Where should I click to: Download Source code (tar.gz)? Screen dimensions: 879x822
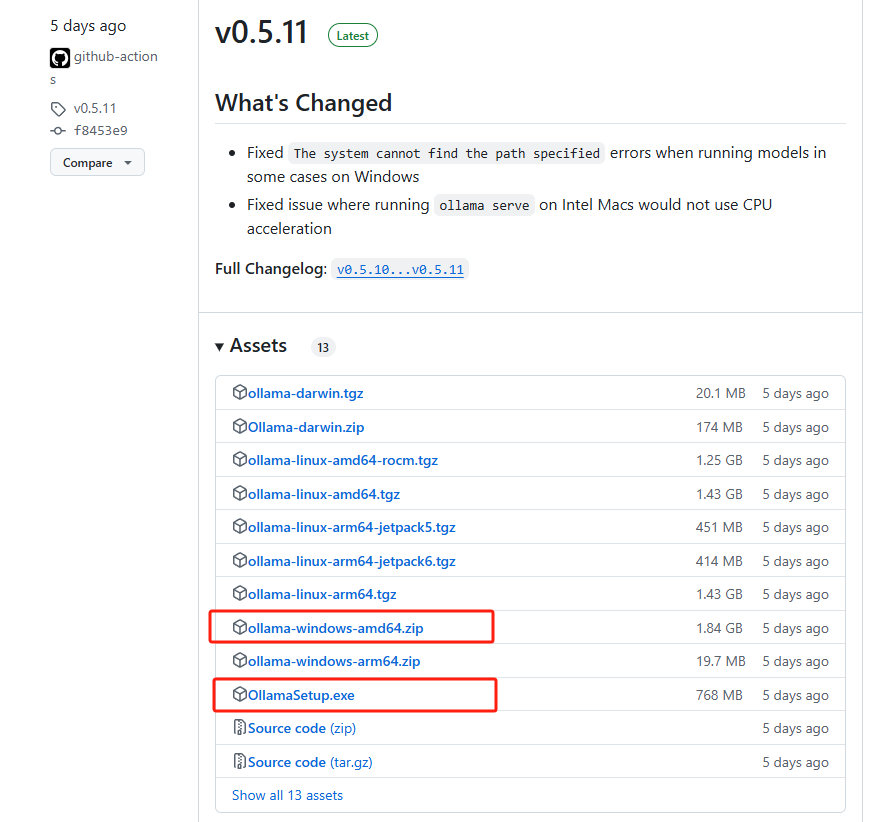310,763
